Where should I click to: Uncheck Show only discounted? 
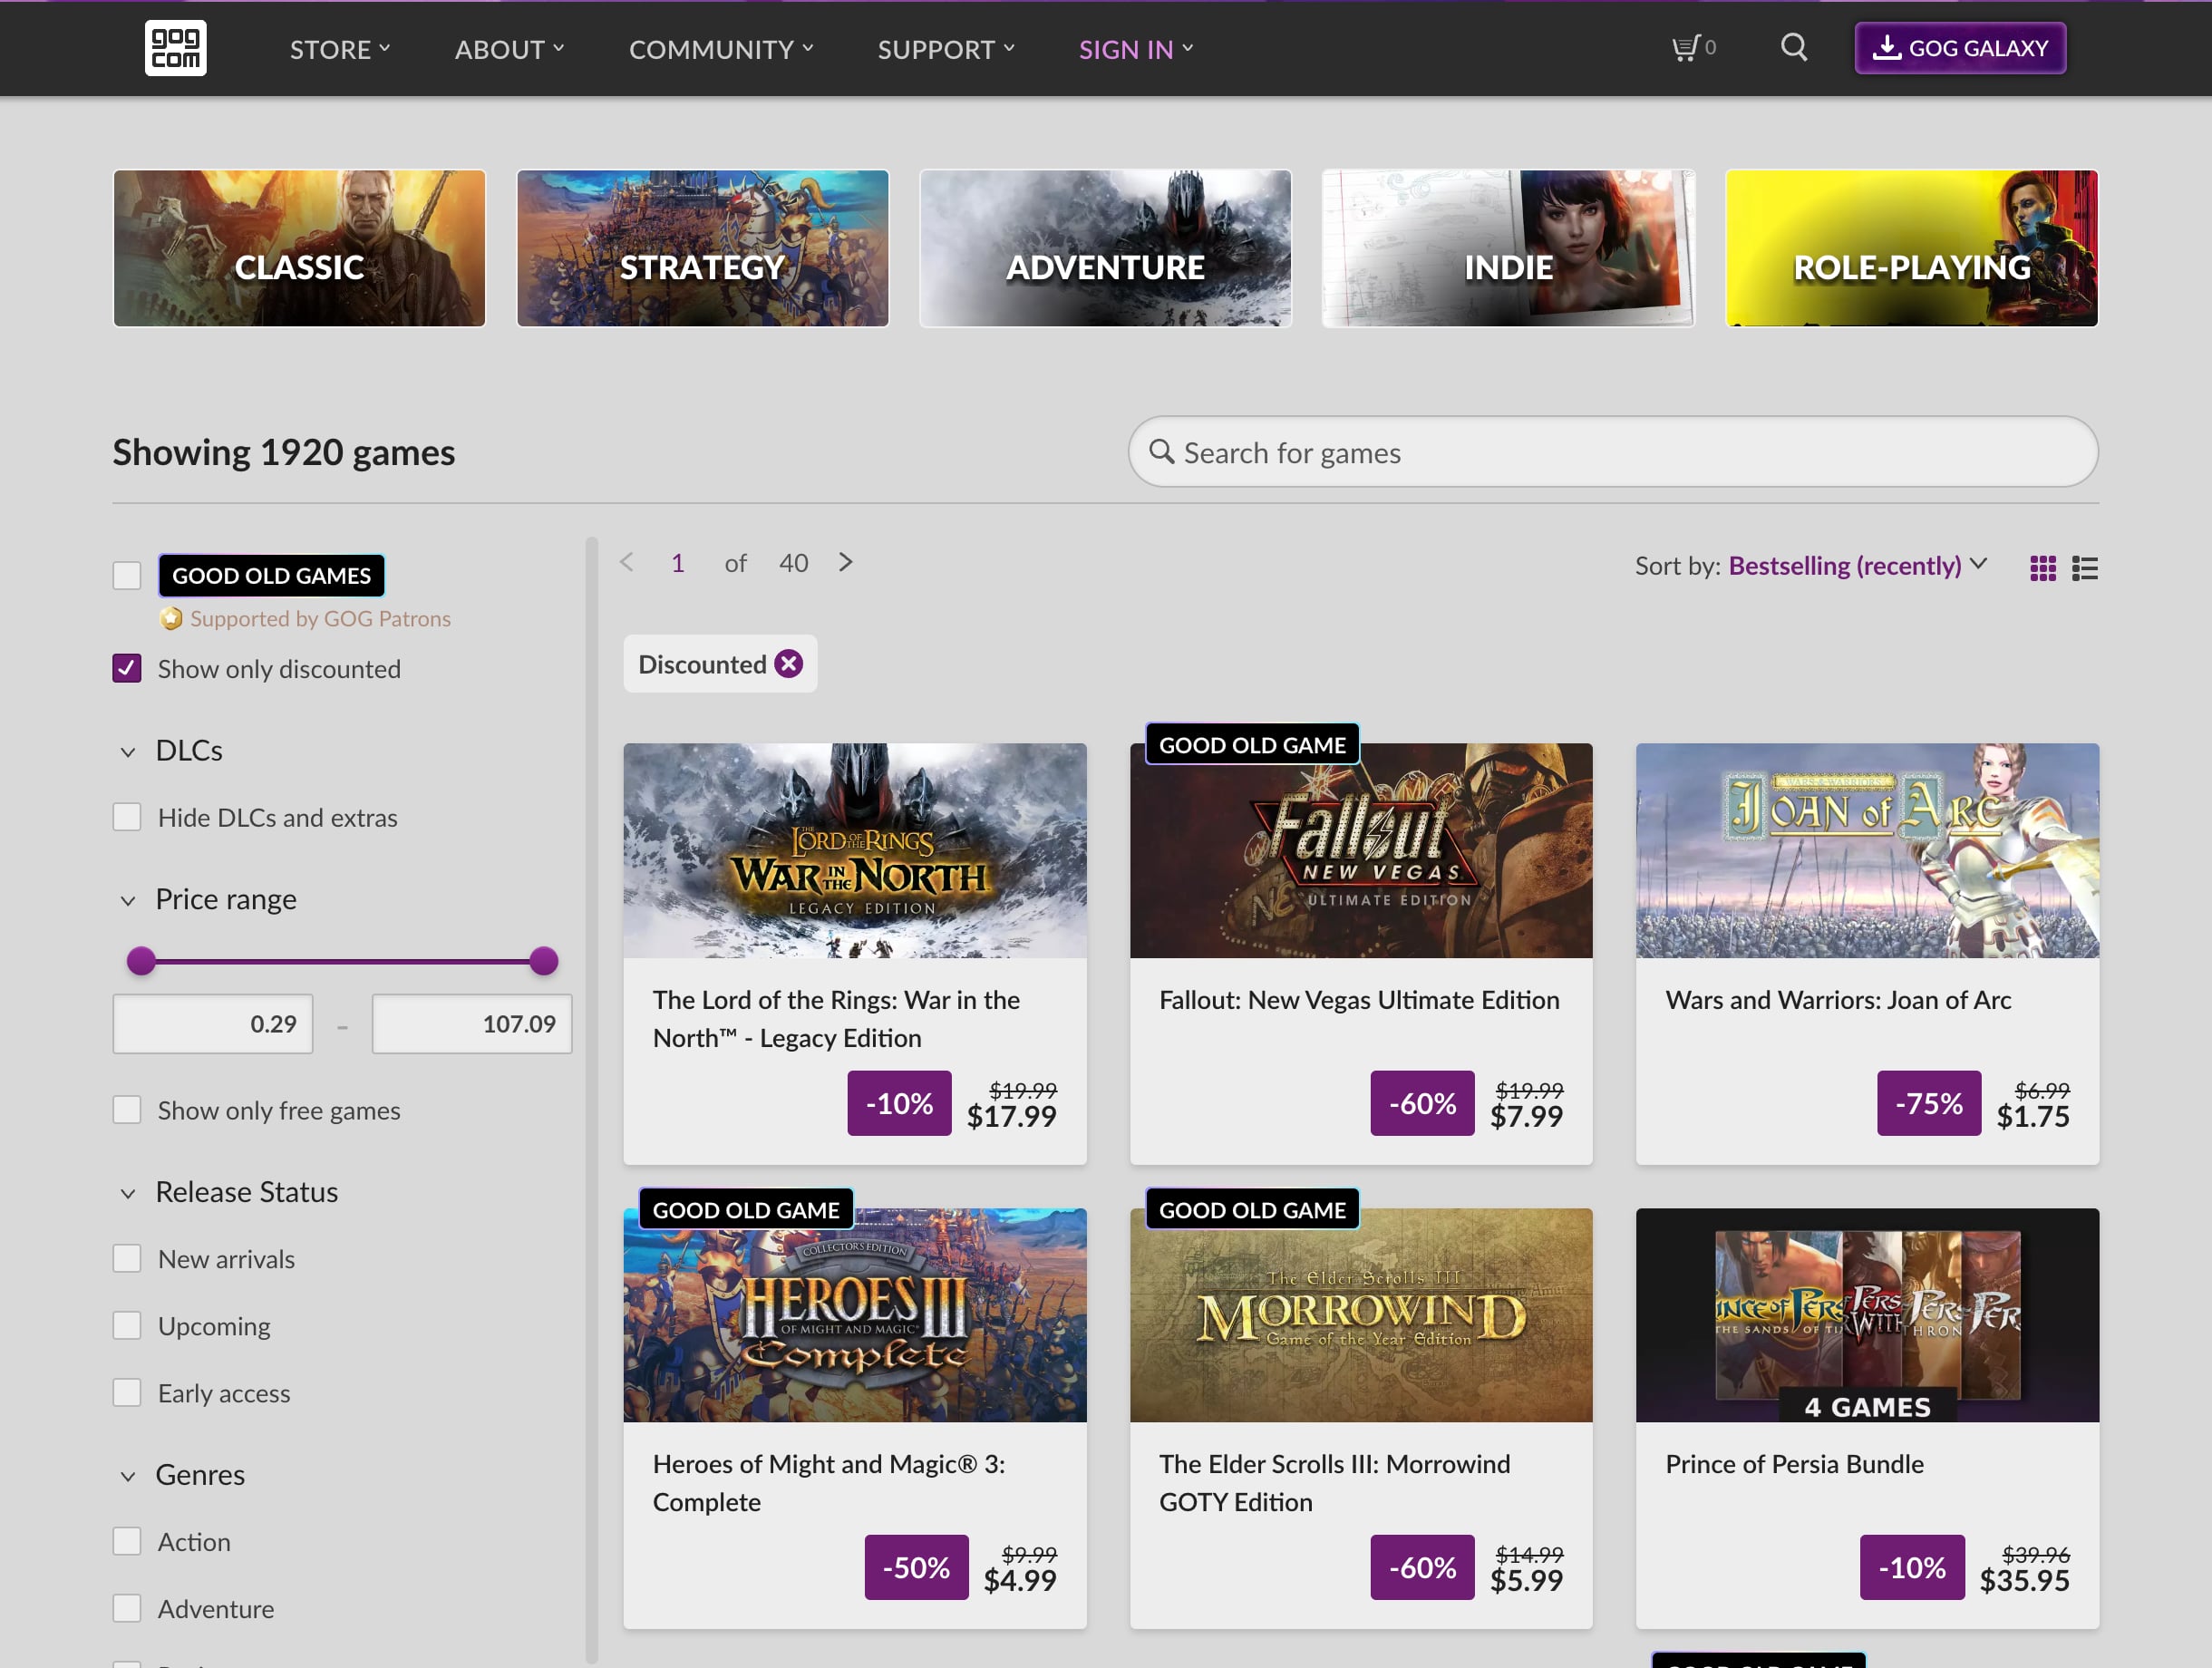click(x=127, y=668)
